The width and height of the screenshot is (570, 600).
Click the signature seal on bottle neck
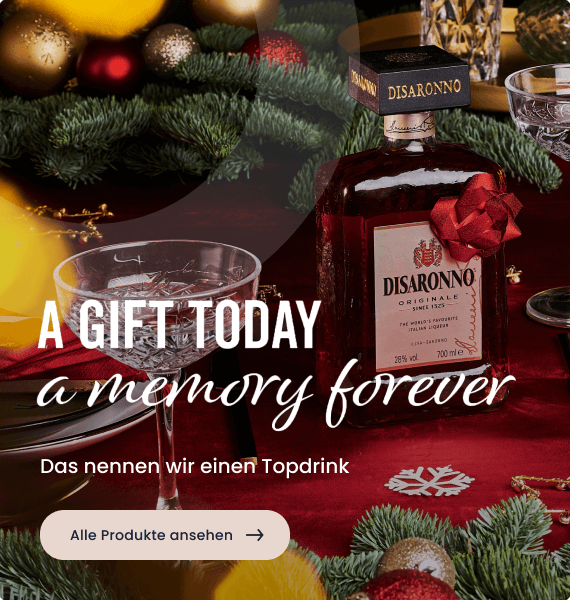[409, 126]
